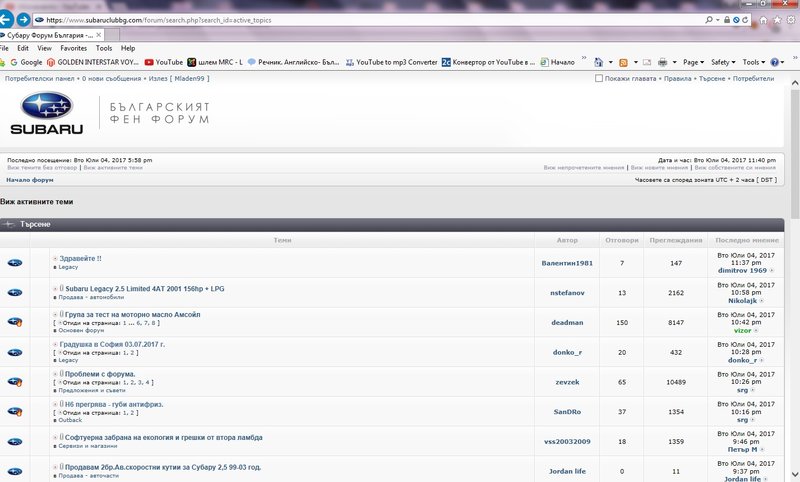Click hot topic icon for Група за тест row

[15, 322]
